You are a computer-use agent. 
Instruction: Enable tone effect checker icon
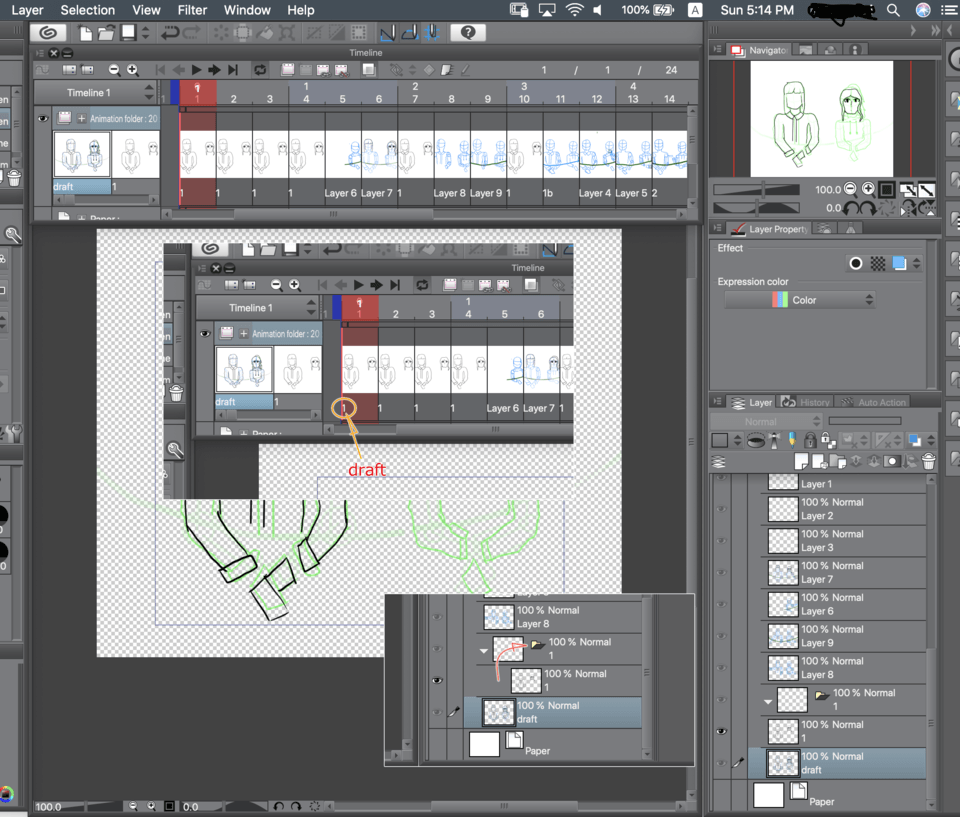coord(878,263)
